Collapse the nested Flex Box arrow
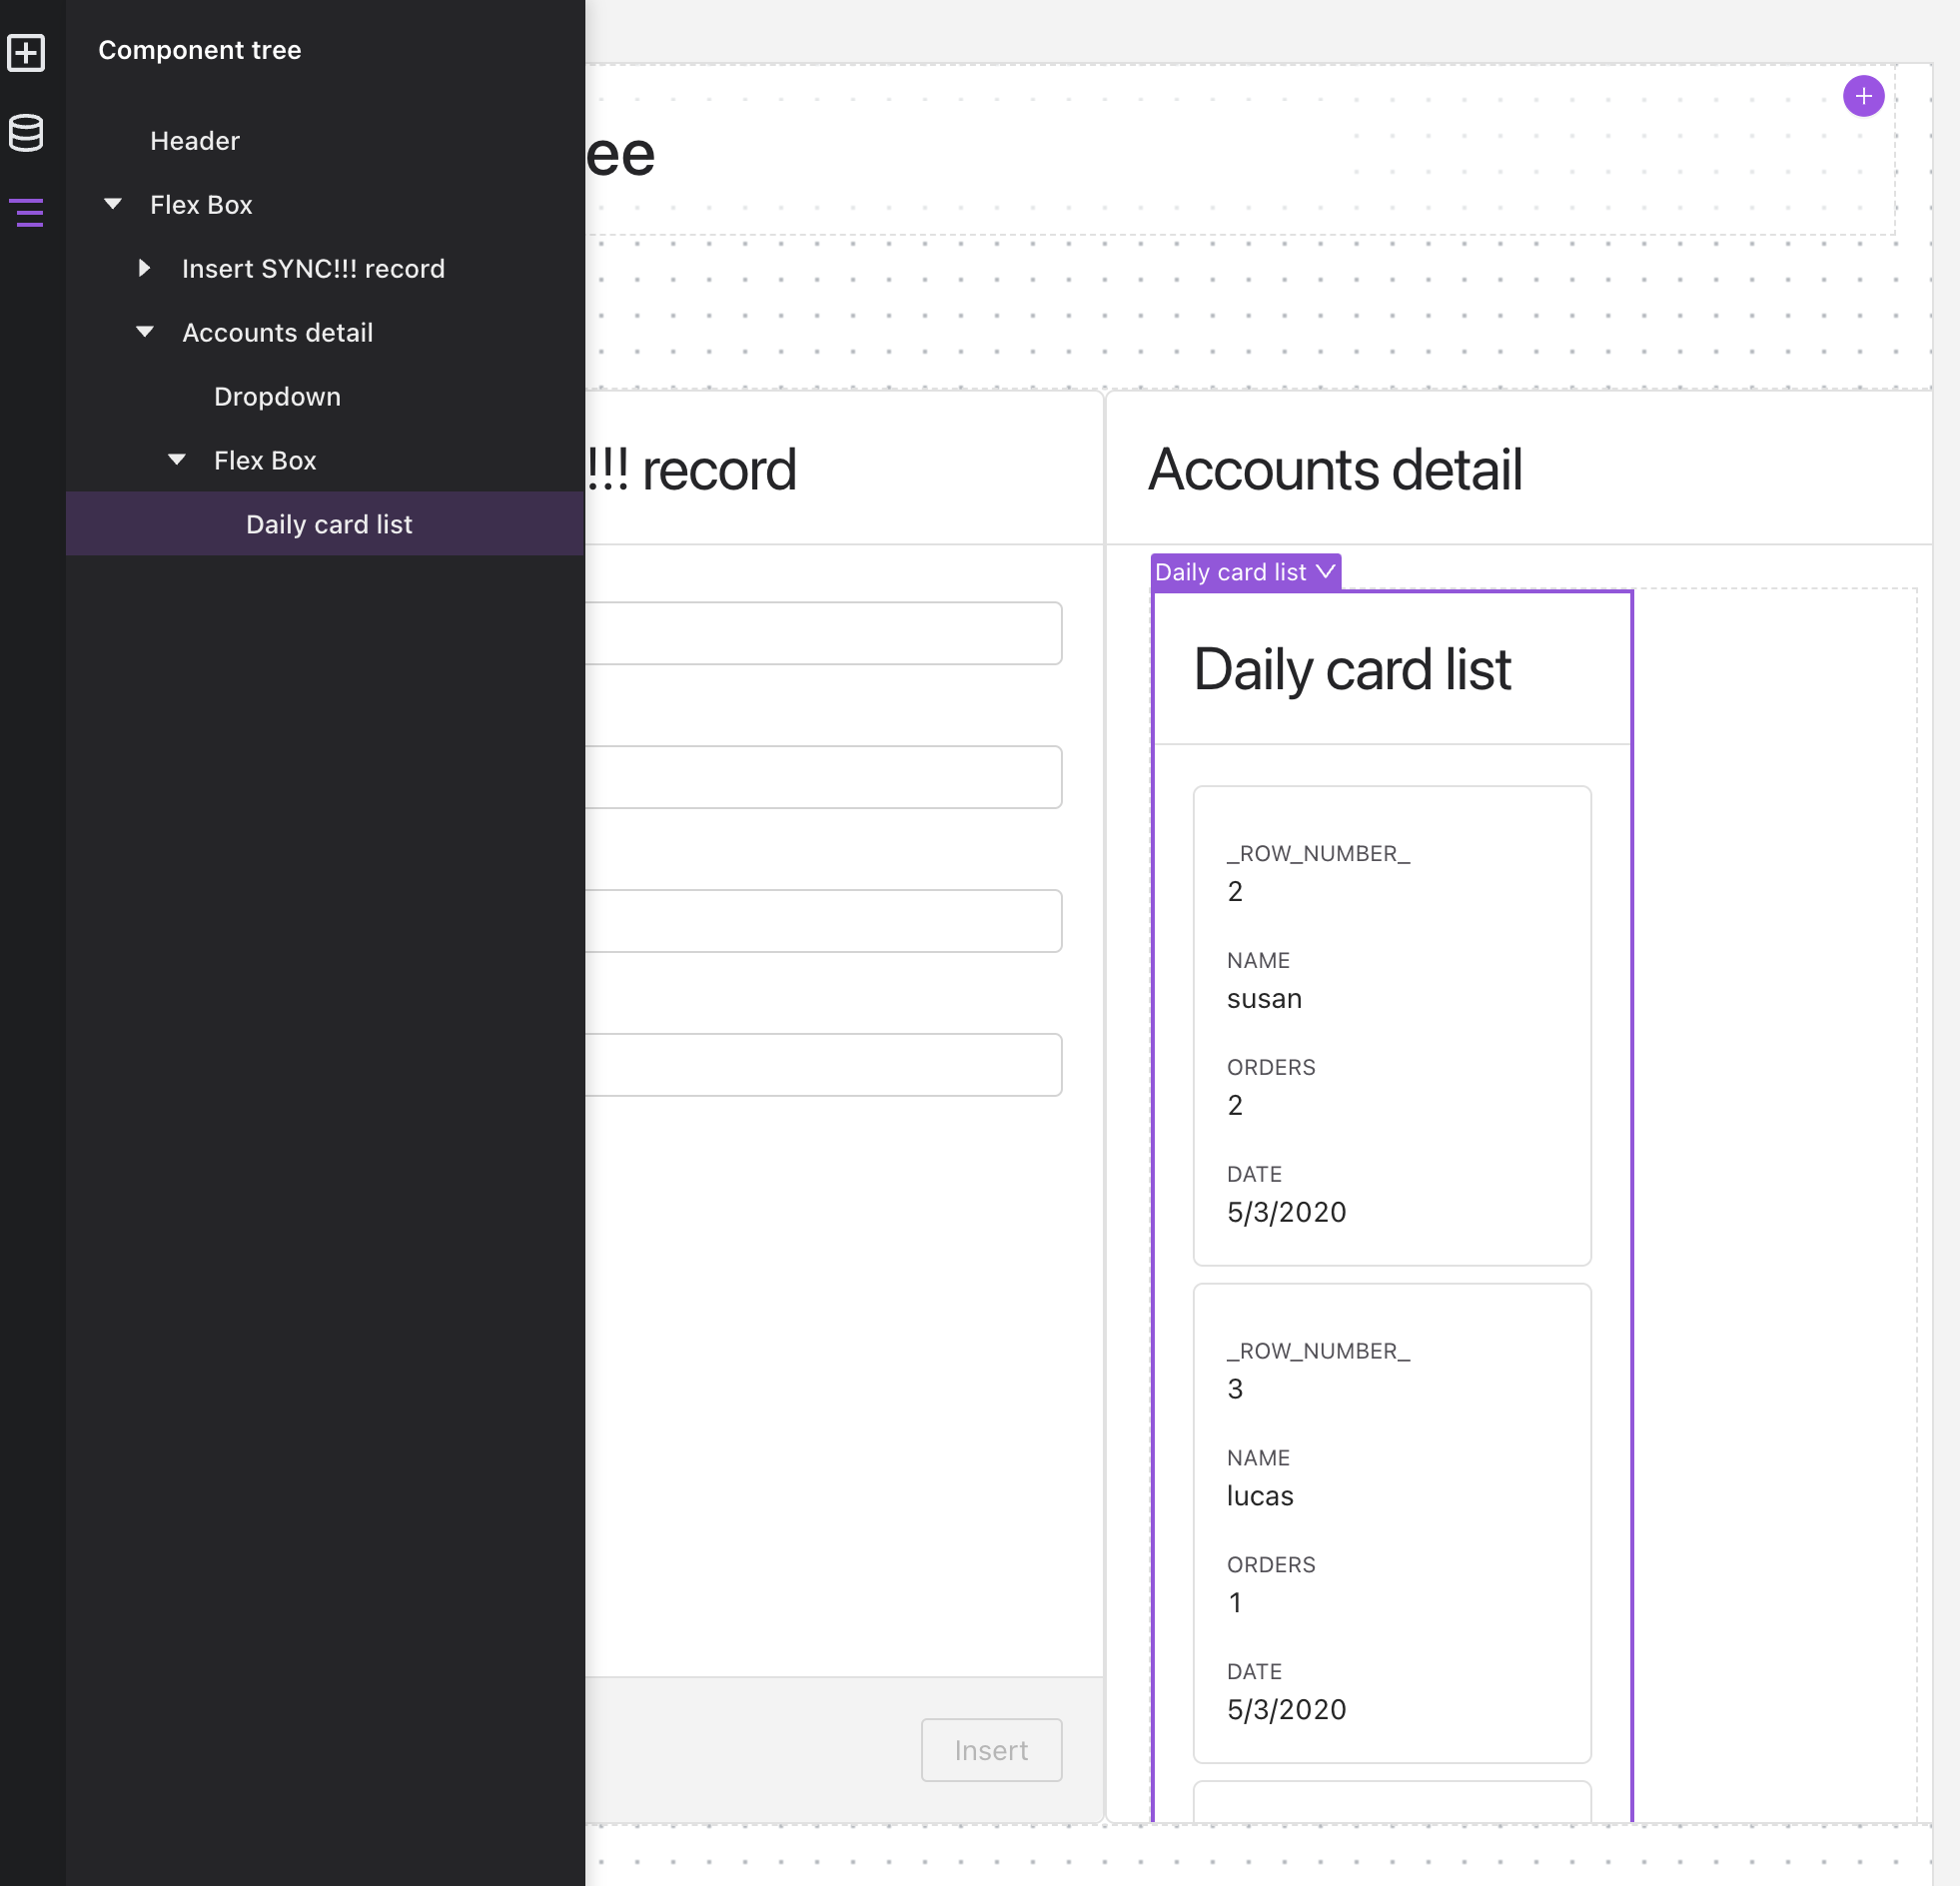The width and height of the screenshot is (1960, 1886). pos(177,460)
